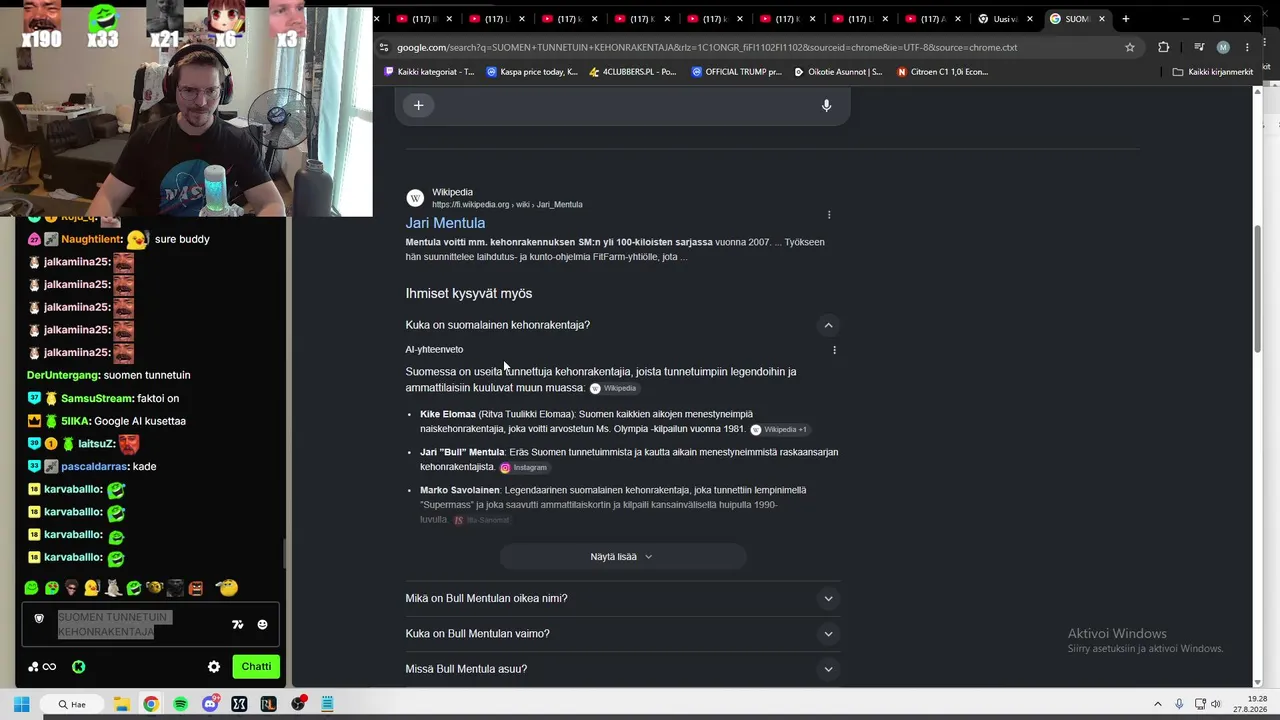
Task: Open the 'Jari Mentula' Wikipedia result
Action: pyautogui.click(x=445, y=223)
